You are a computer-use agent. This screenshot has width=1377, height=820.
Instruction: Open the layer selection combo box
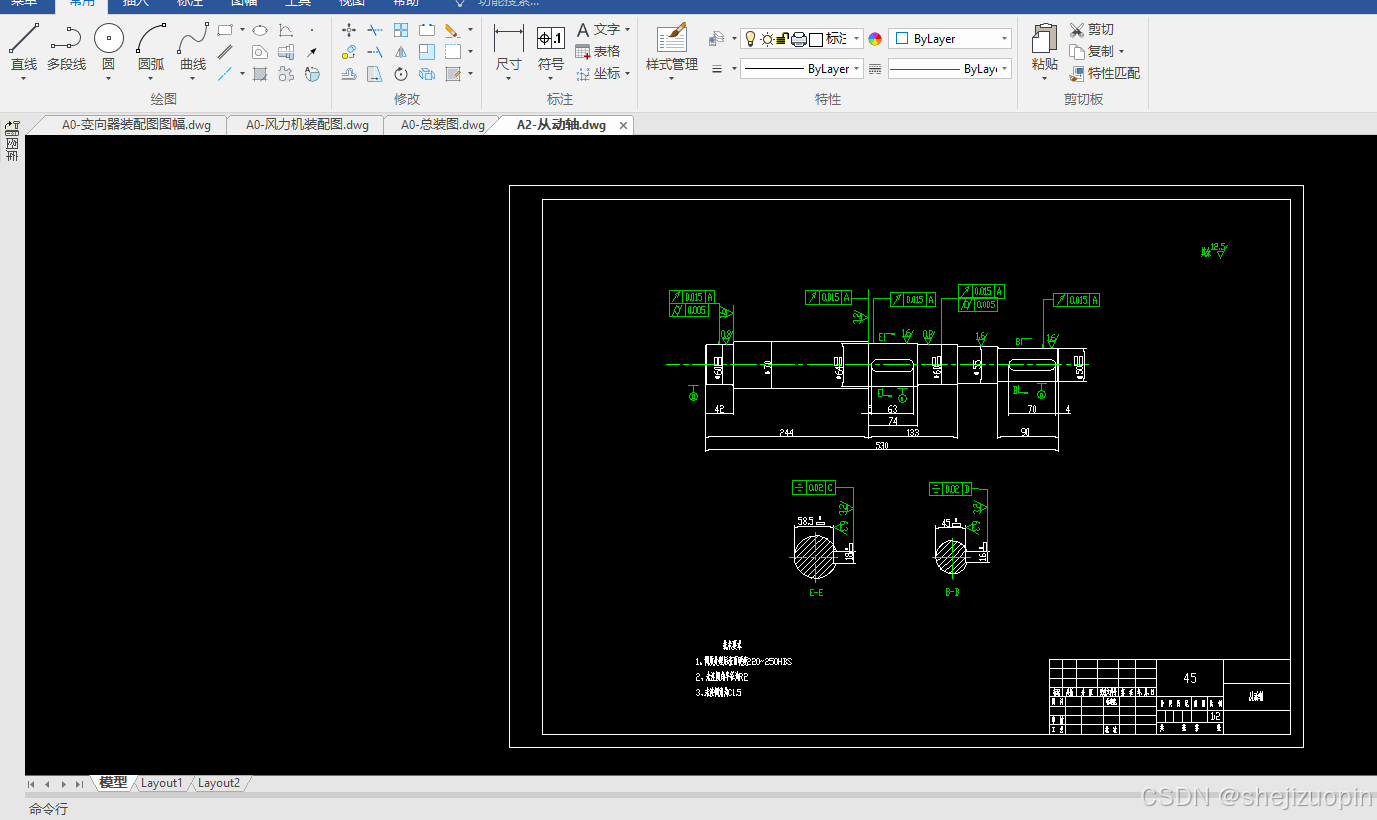click(x=801, y=39)
